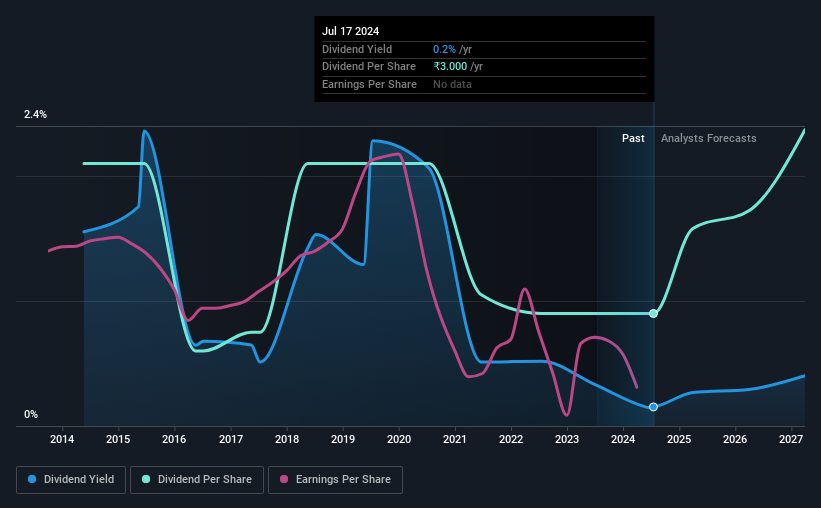Click the 2019 x-axis label
Image resolution: width=821 pixels, height=508 pixels.
(x=343, y=439)
